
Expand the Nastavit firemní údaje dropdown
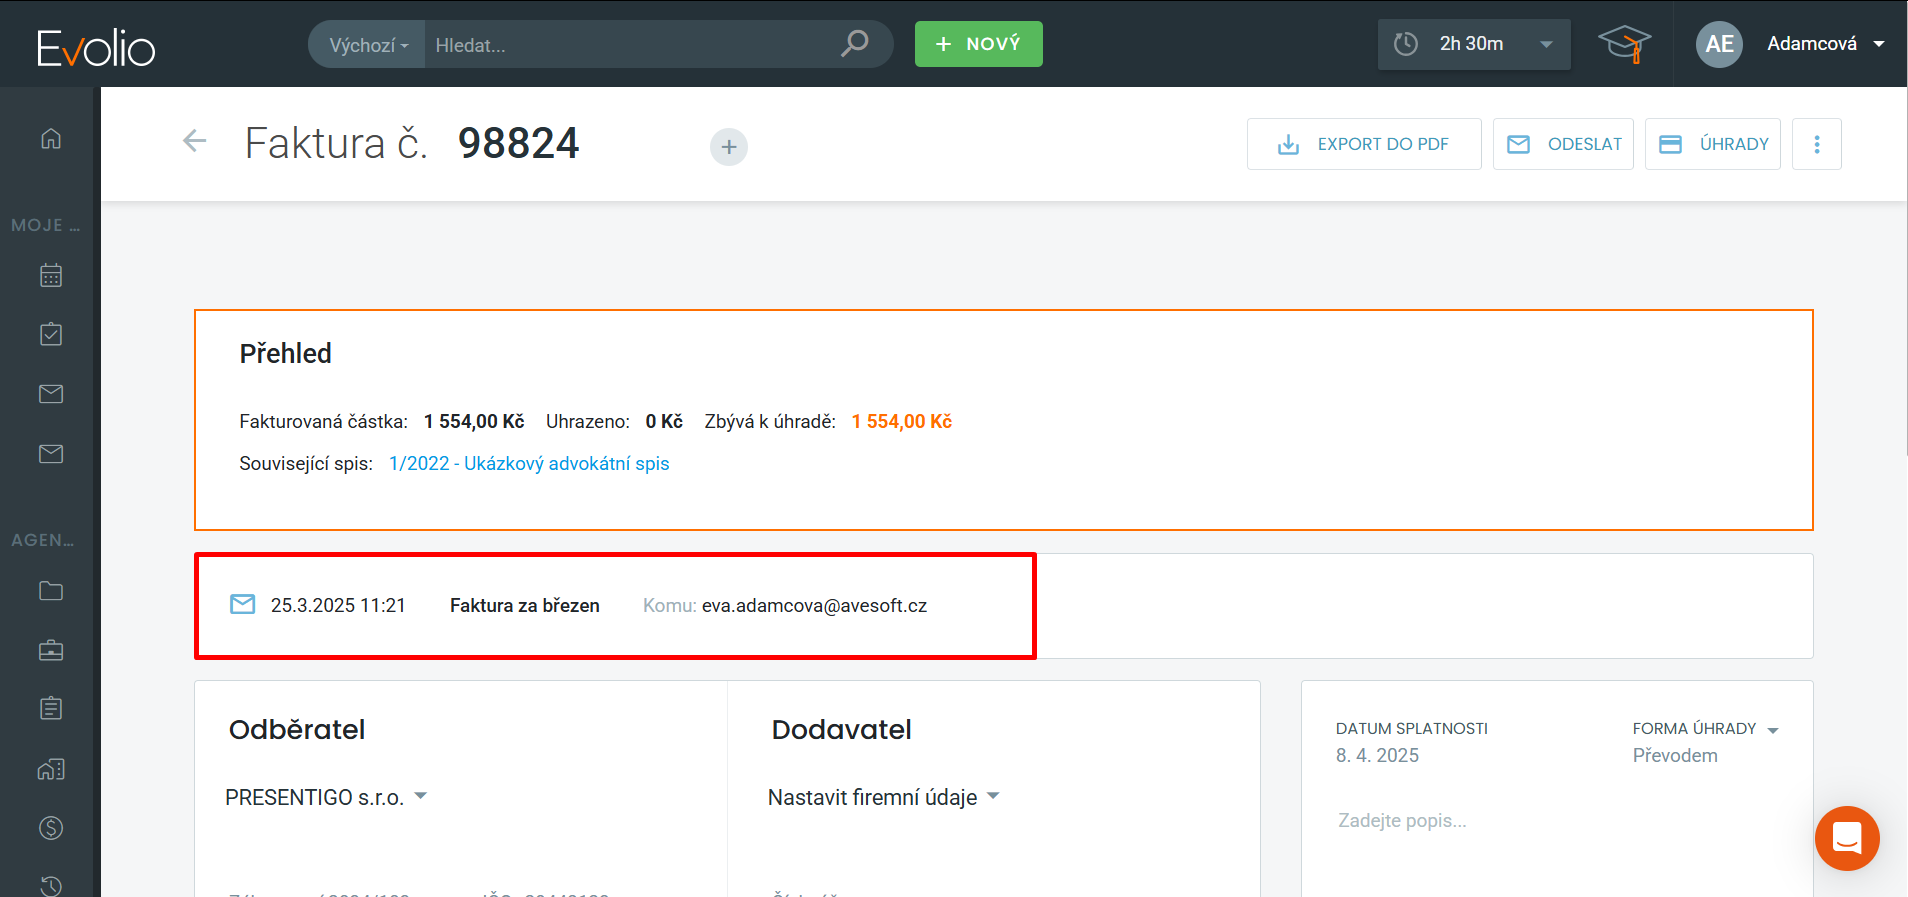point(883,797)
